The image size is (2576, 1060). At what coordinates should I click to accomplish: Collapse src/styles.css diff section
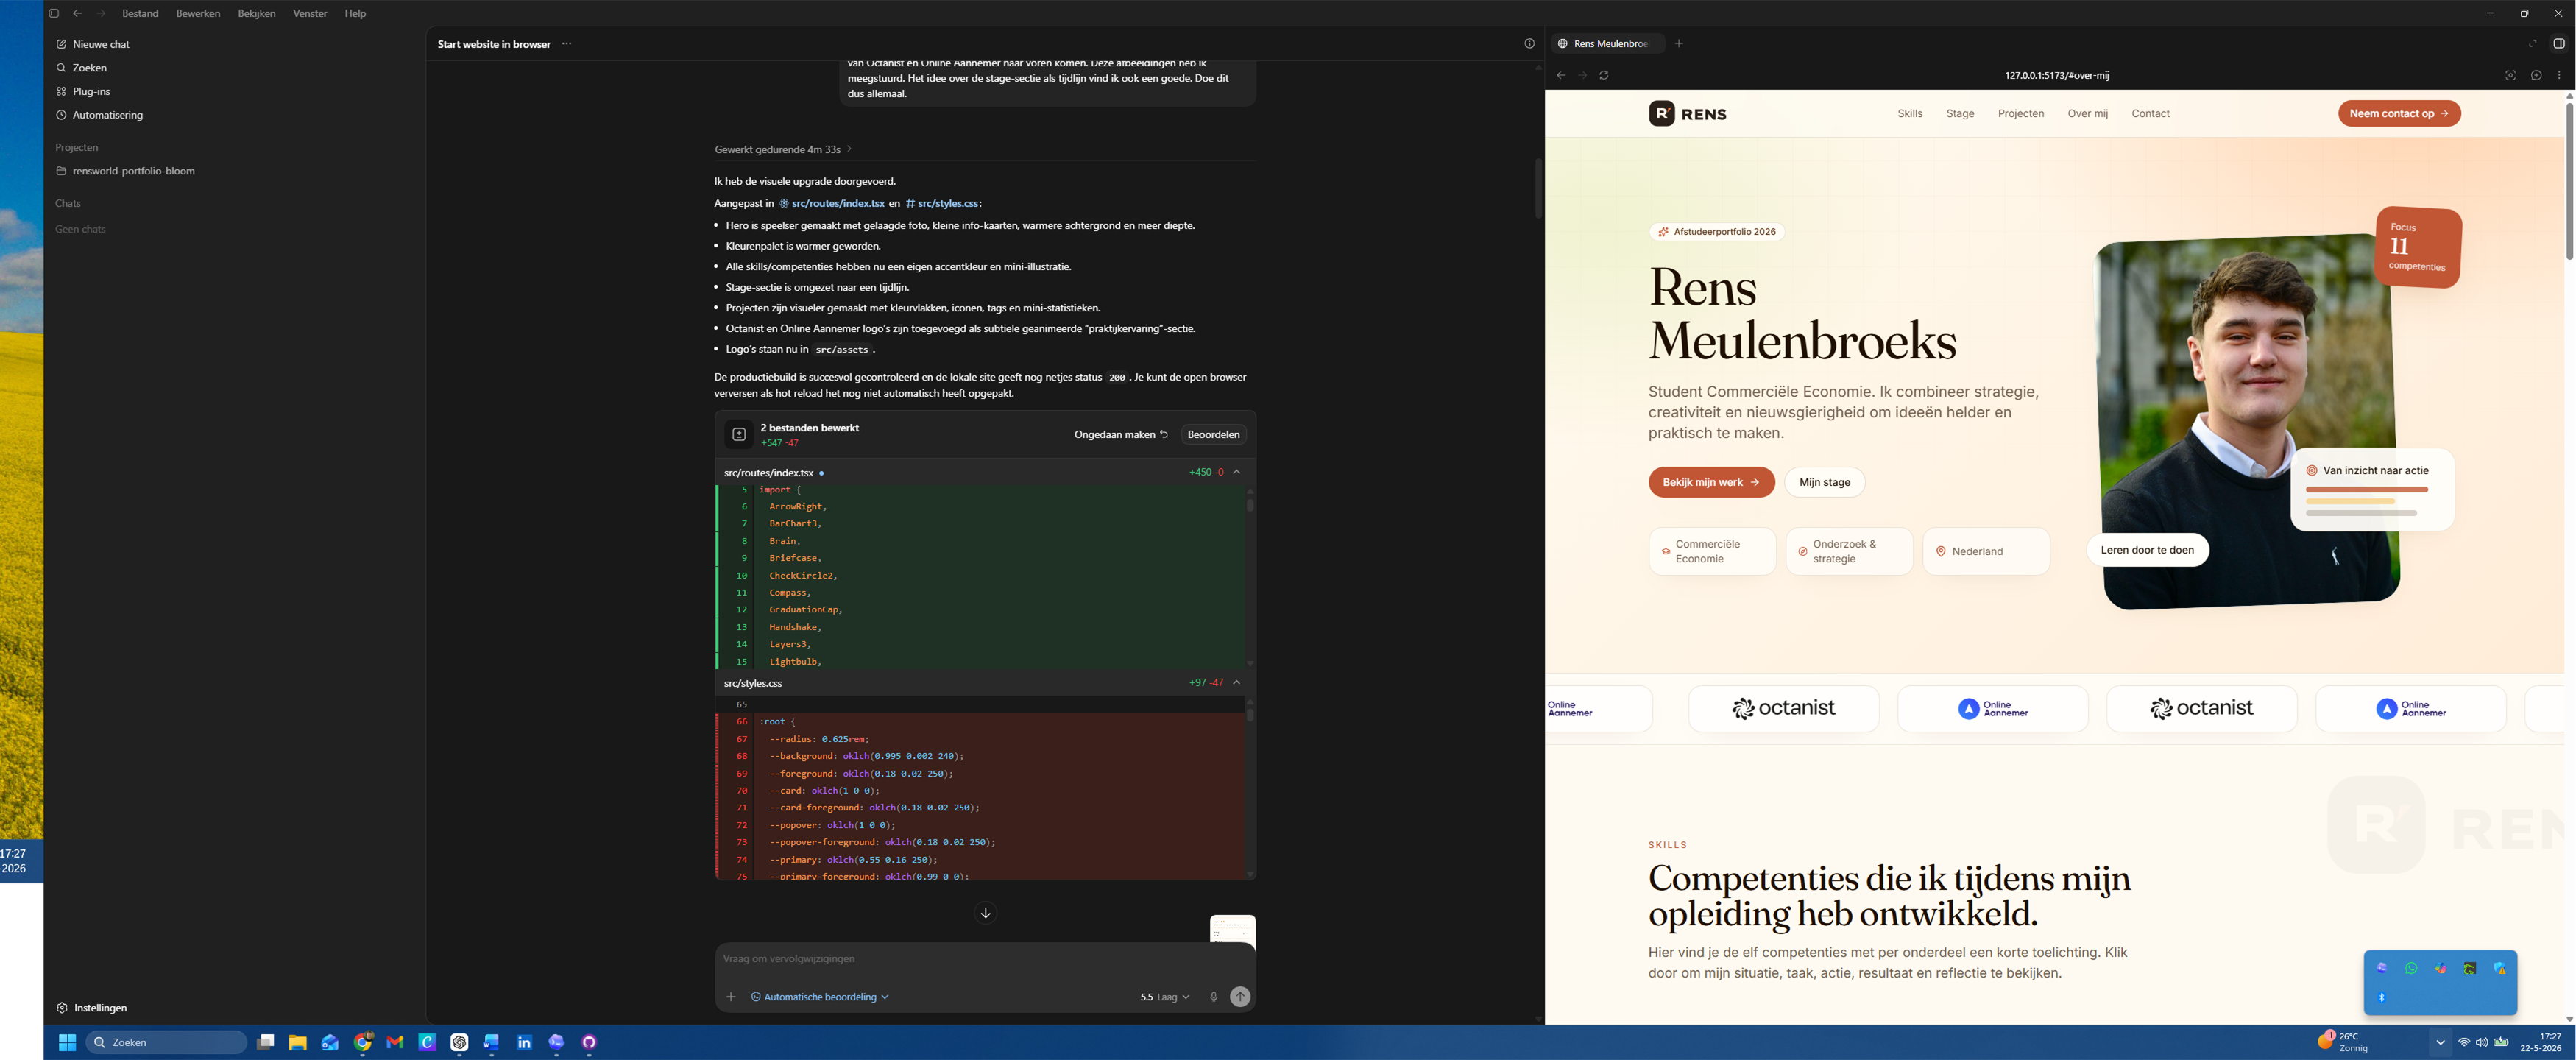coord(1236,683)
